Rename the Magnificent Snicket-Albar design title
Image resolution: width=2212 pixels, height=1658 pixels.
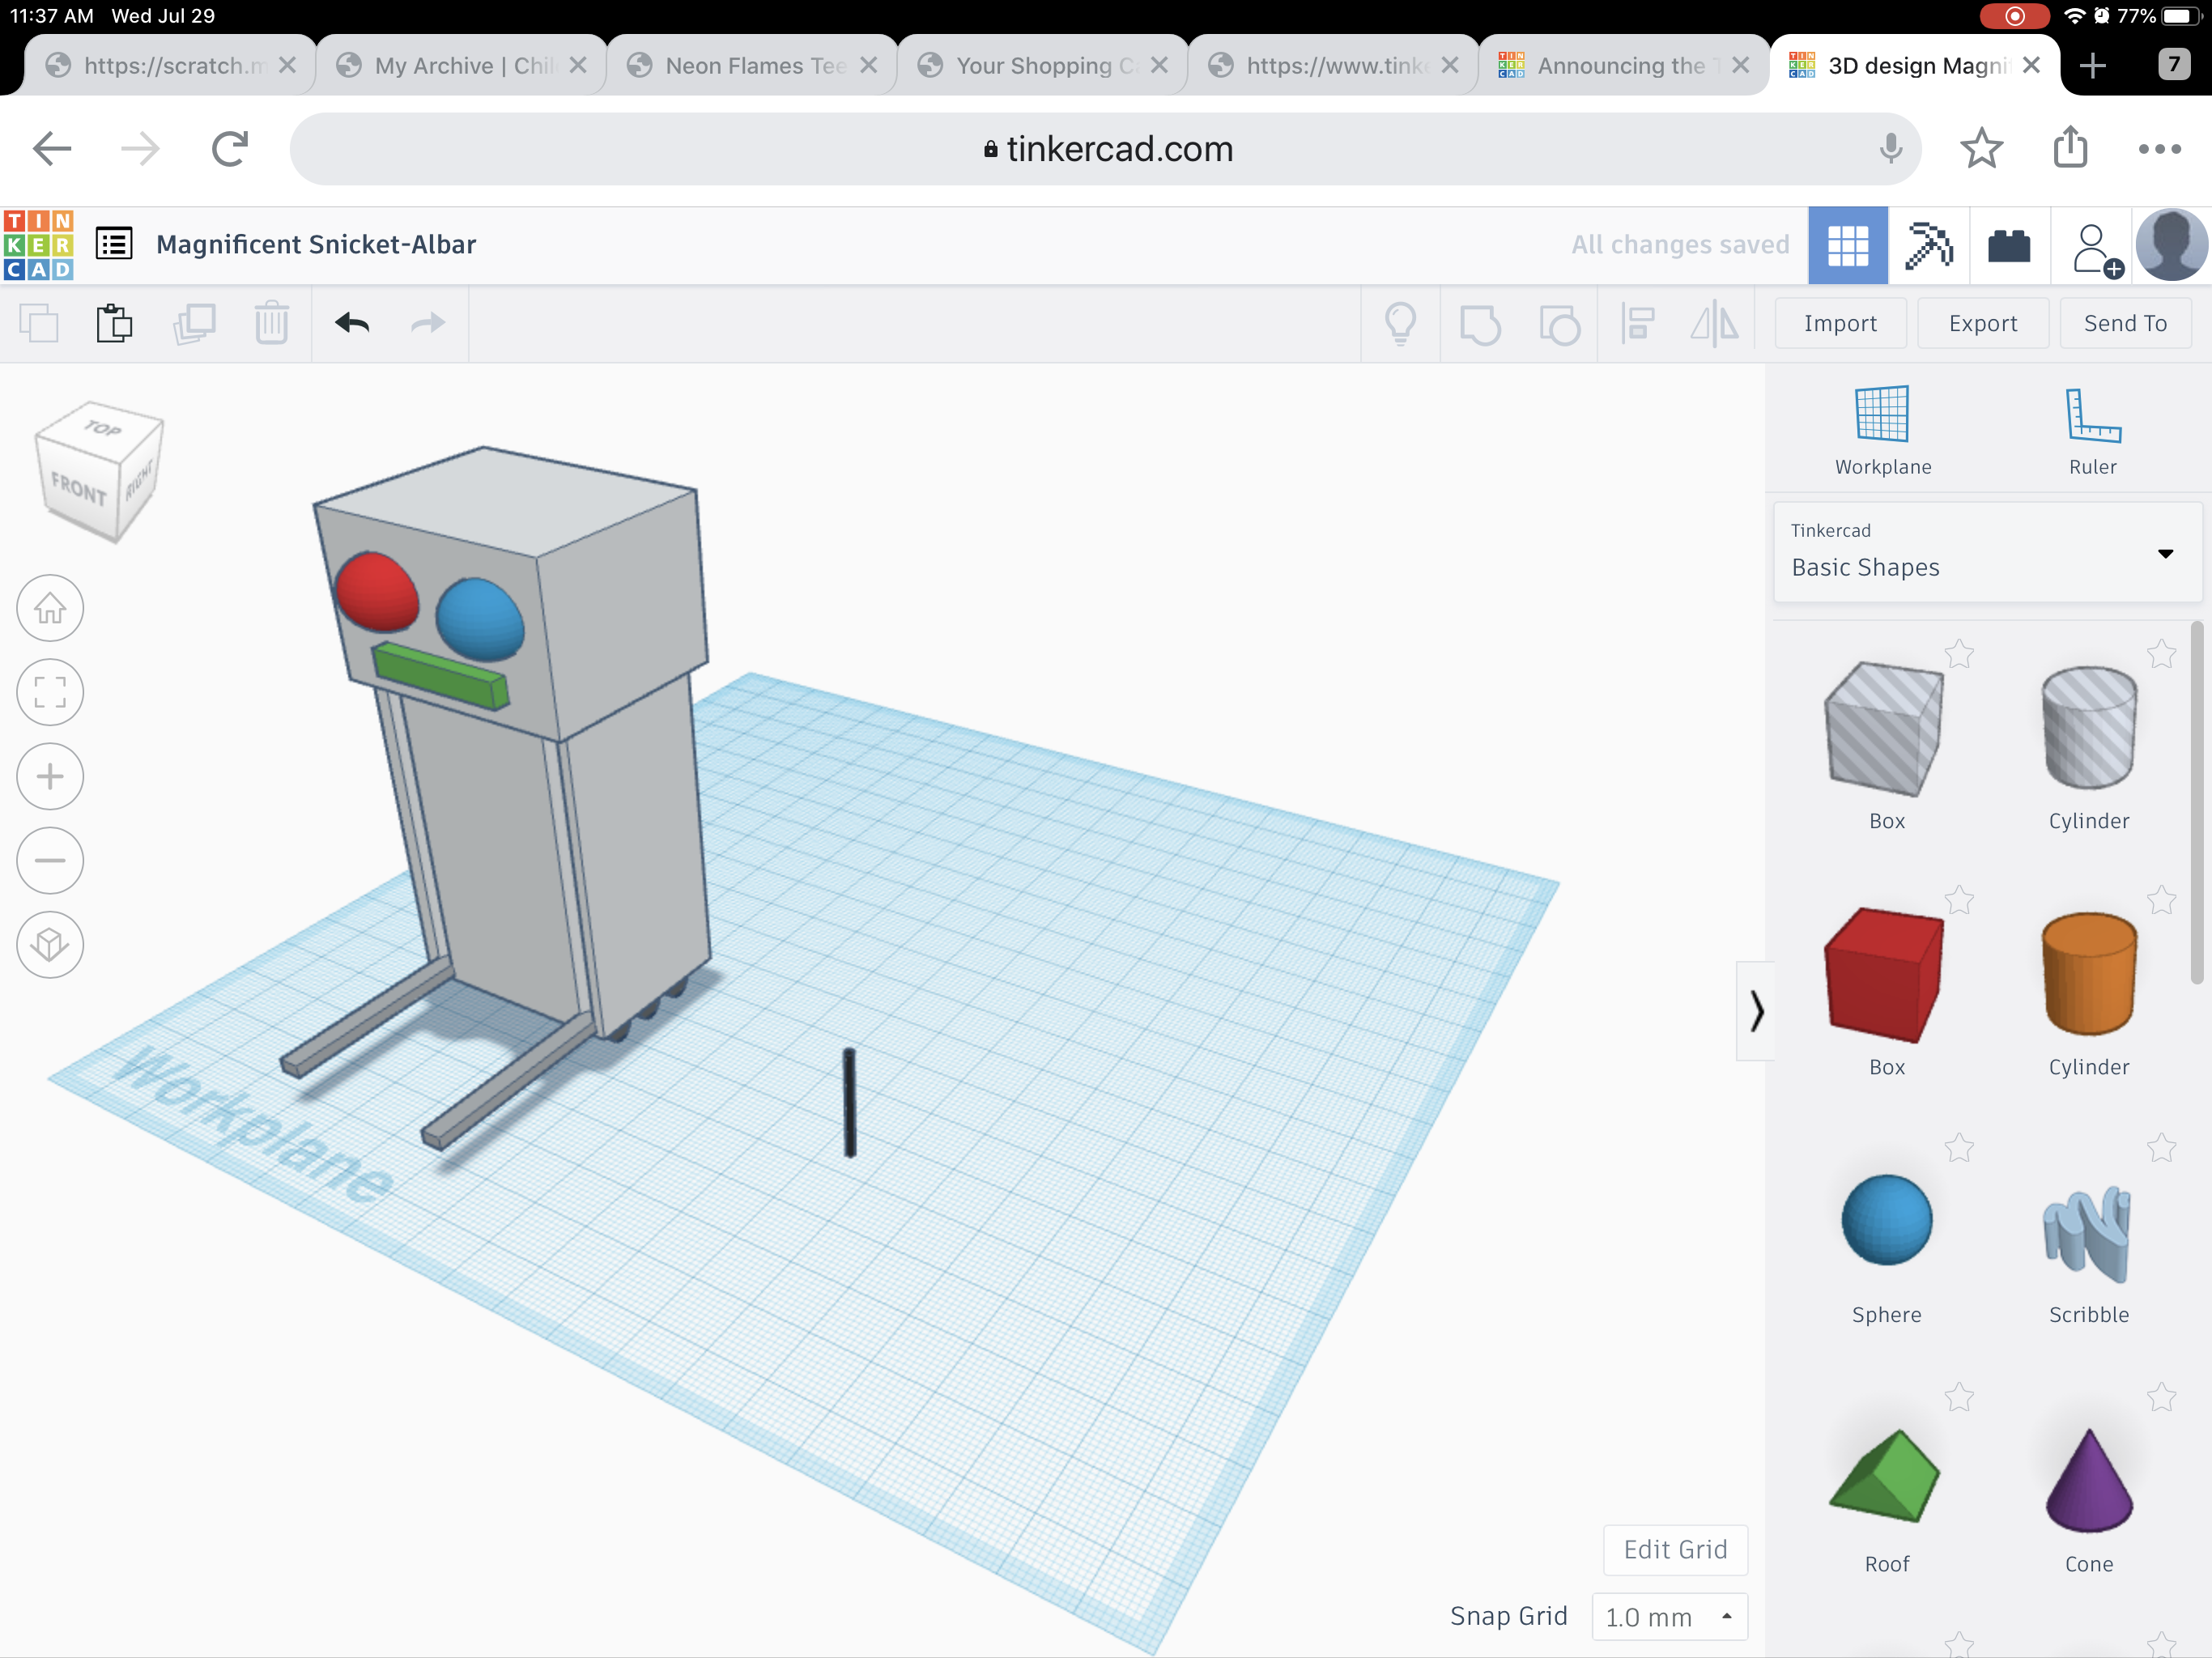point(316,244)
